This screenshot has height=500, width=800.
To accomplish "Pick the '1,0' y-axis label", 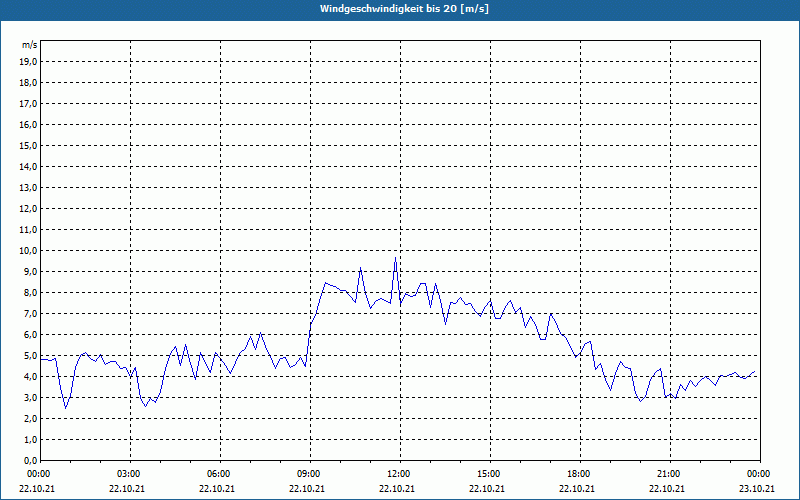I will (x=31, y=440).
